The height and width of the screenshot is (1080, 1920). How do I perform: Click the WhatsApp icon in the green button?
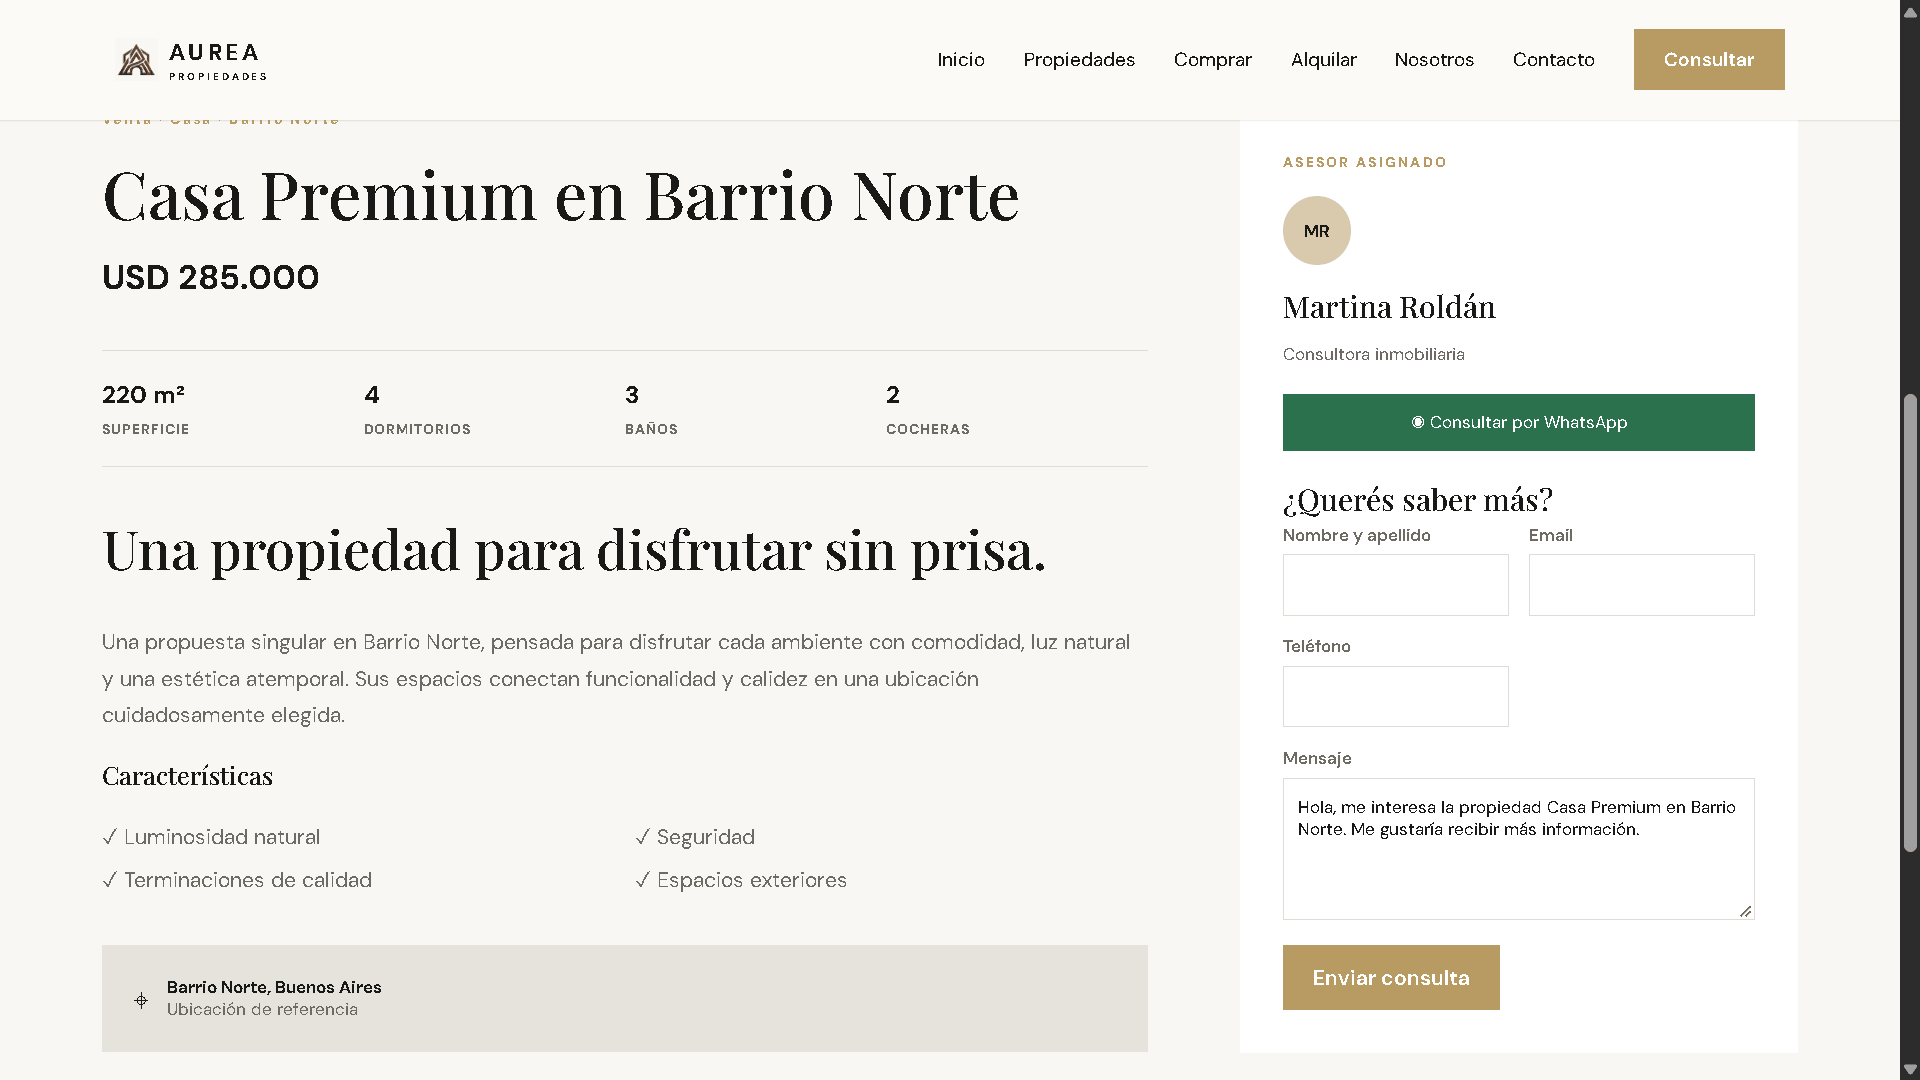point(1417,422)
